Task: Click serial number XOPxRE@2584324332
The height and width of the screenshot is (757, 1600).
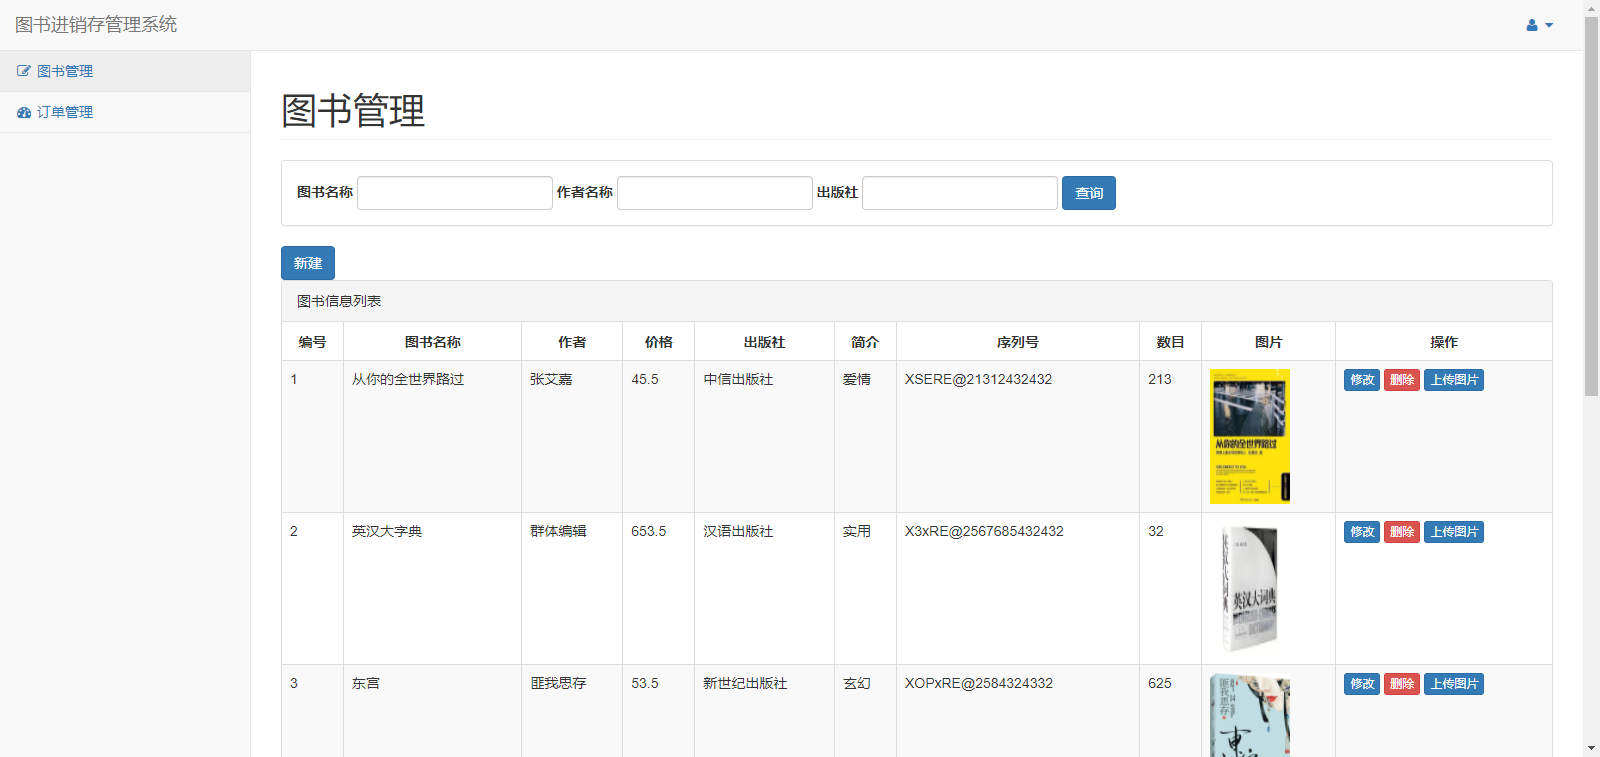Action: coord(979,684)
